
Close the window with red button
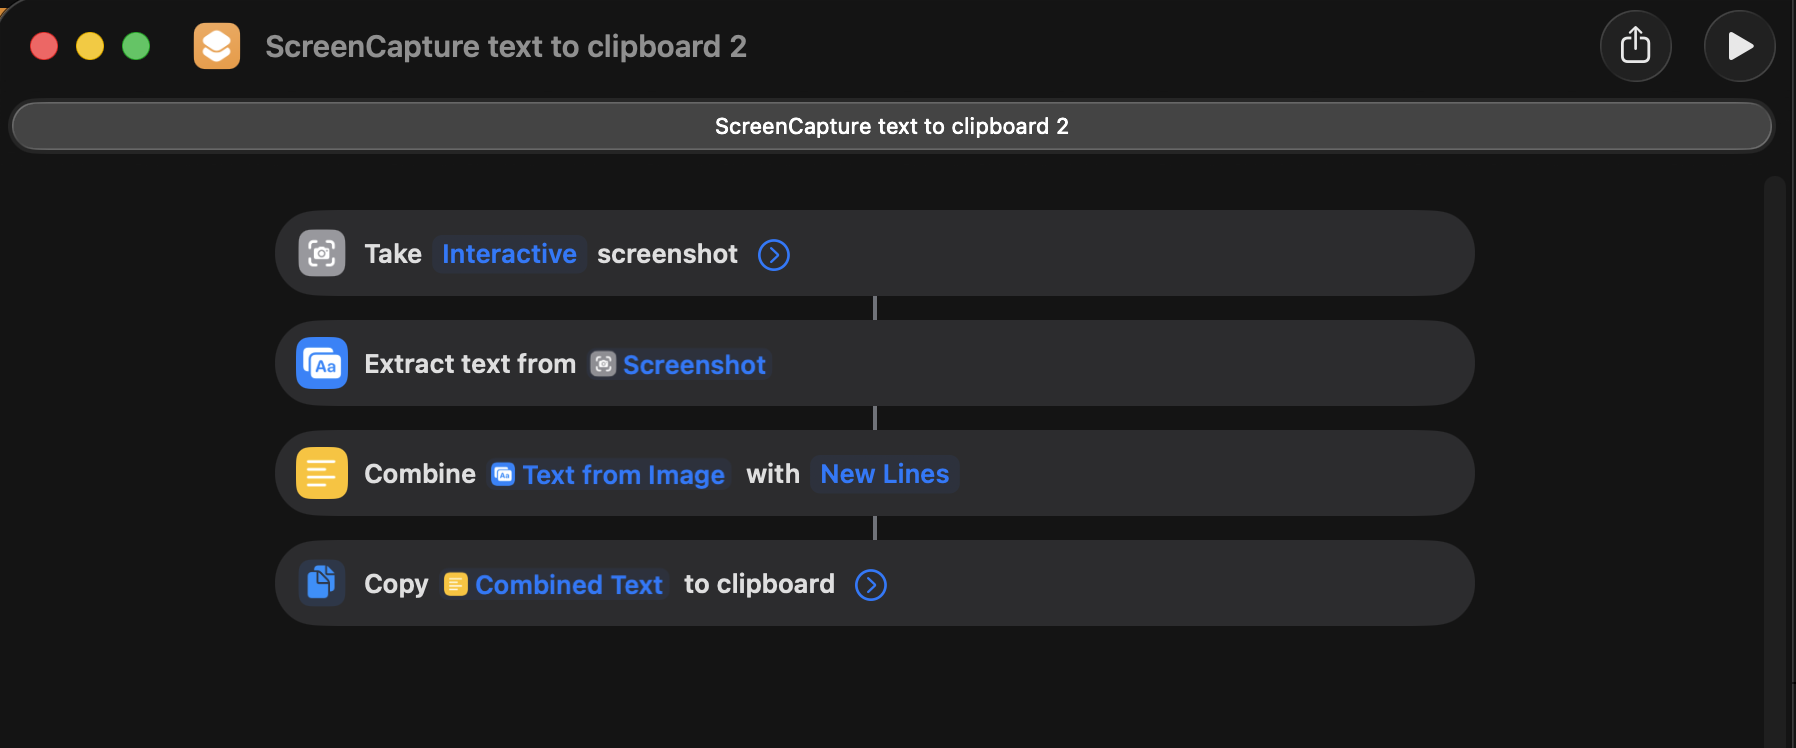44,46
